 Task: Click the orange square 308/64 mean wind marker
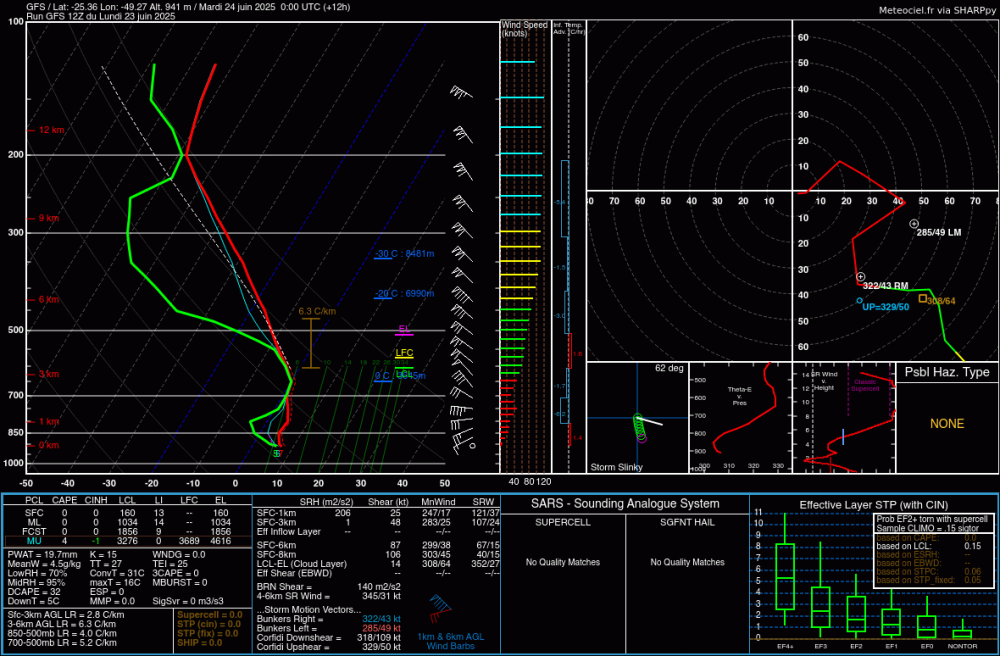pos(922,298)
